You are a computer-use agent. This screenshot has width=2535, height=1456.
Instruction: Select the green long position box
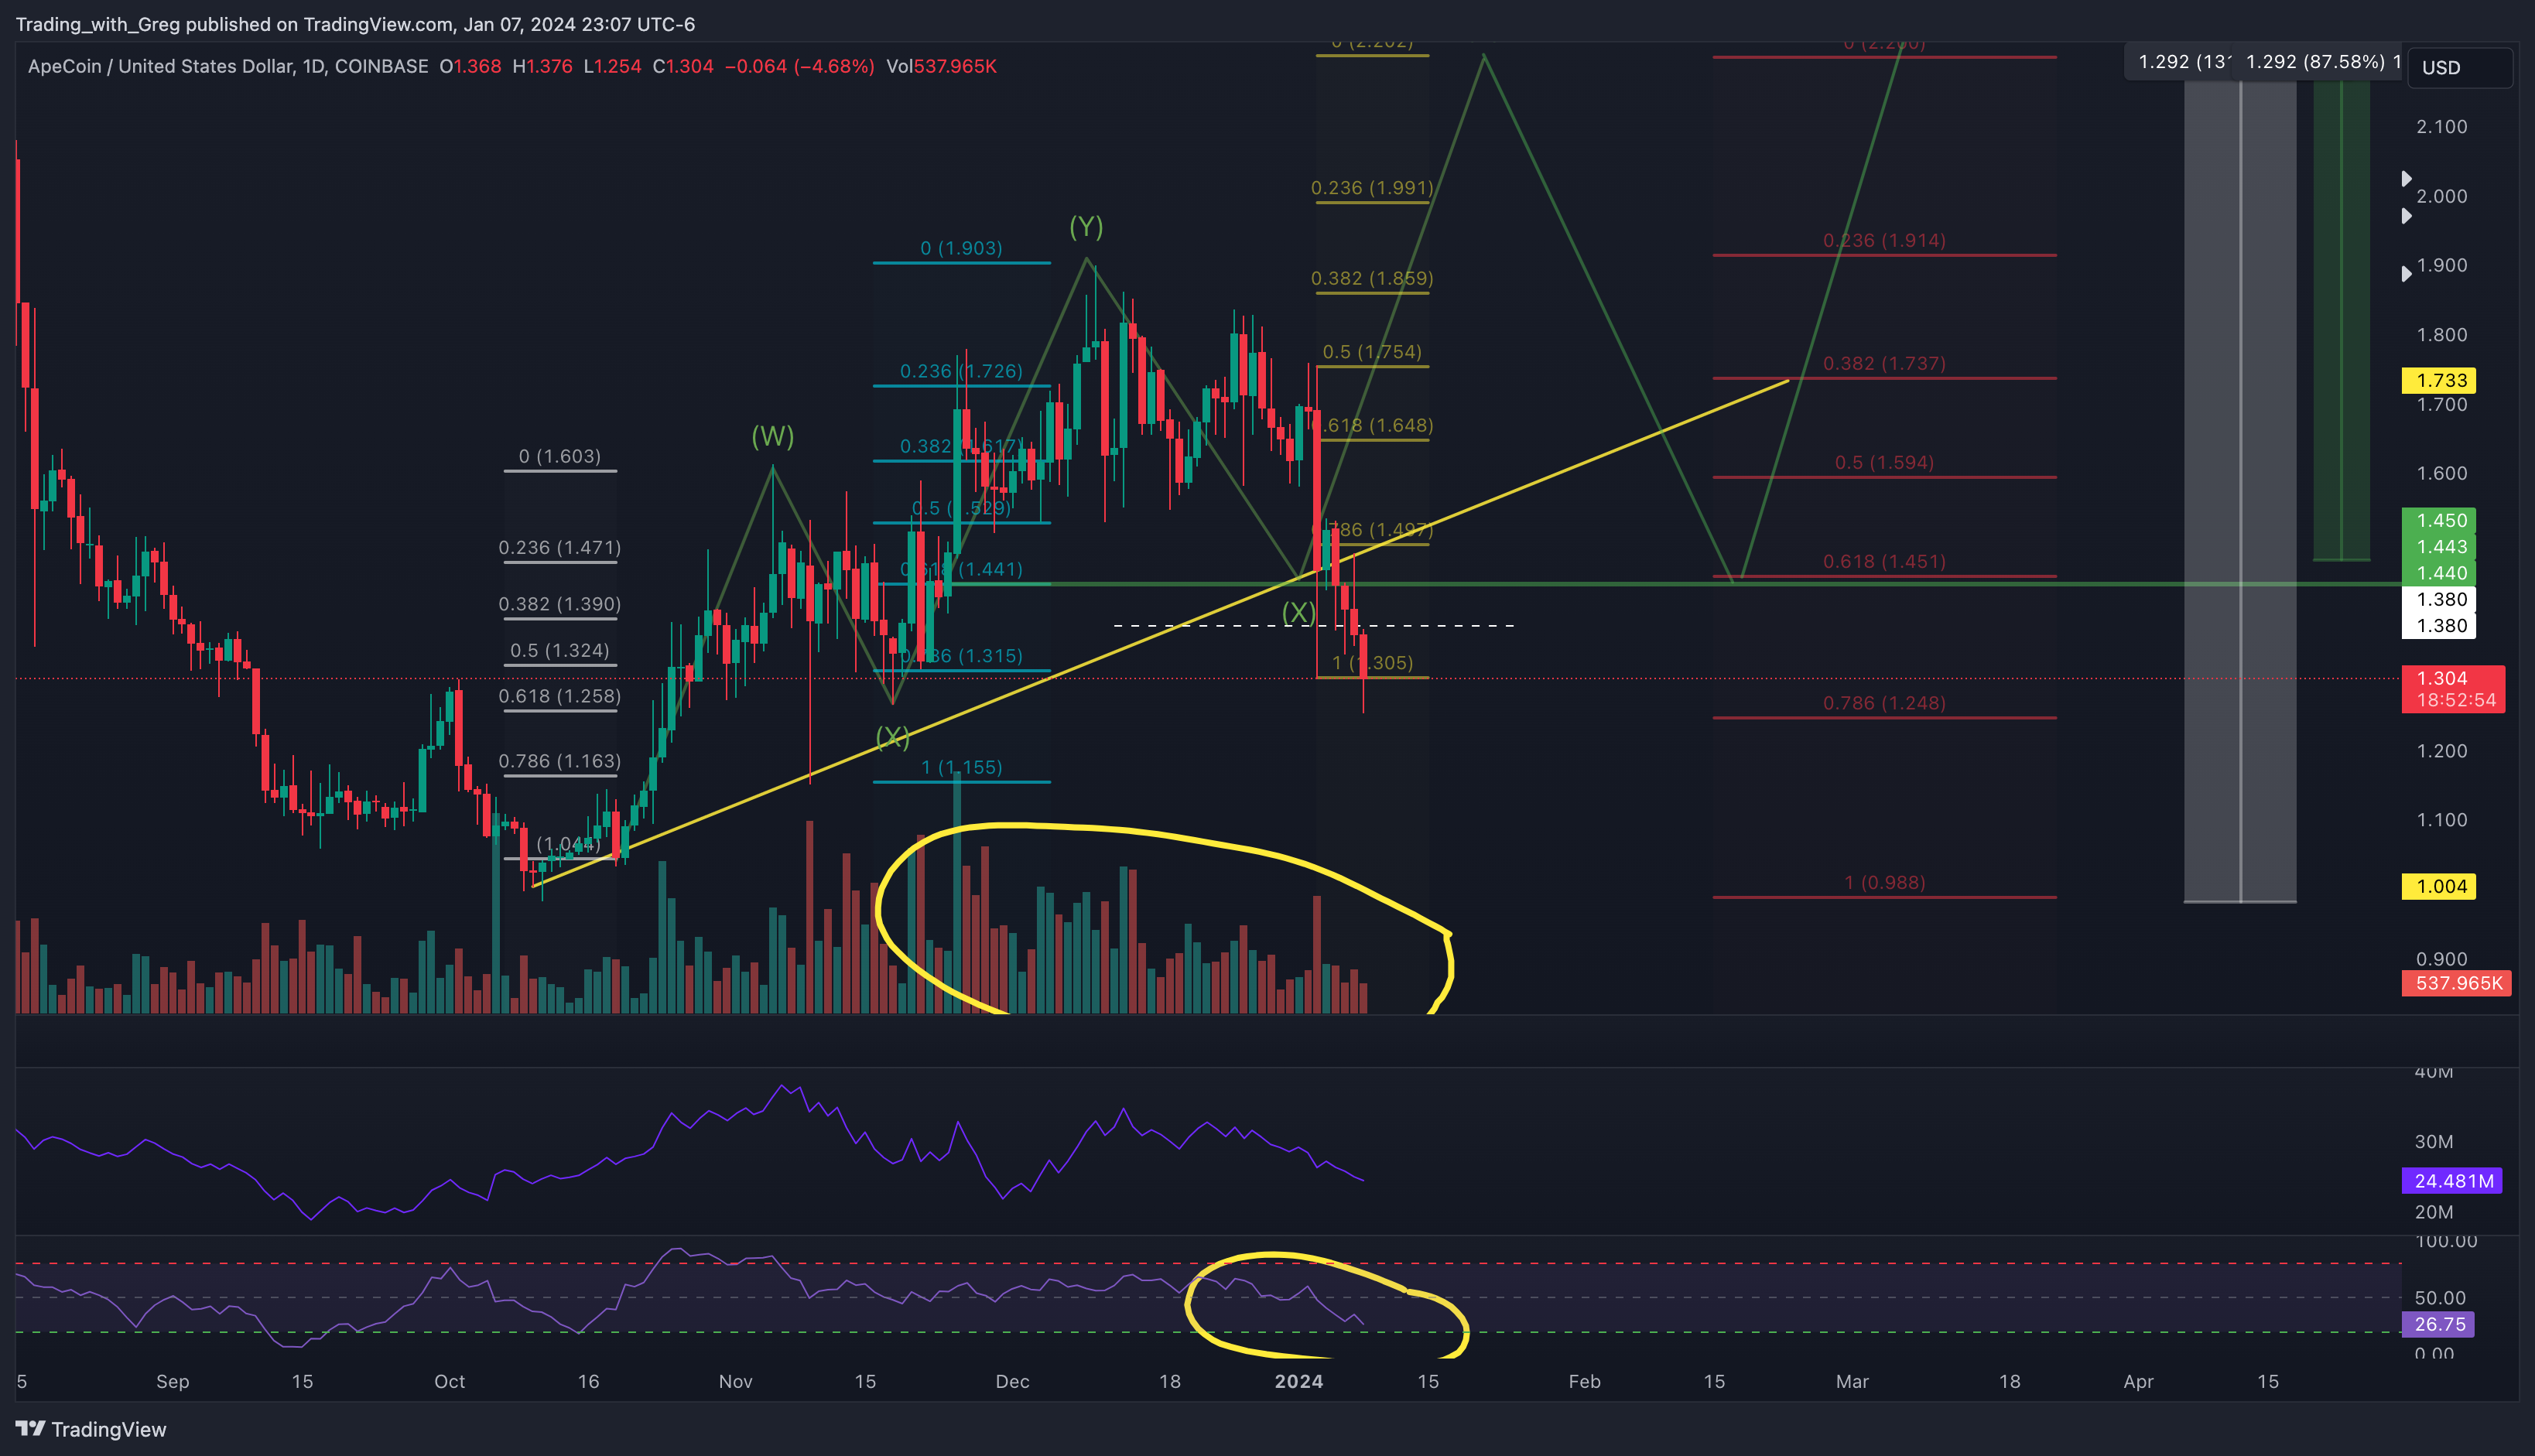pyautogui.click(x=2341, y=321)
